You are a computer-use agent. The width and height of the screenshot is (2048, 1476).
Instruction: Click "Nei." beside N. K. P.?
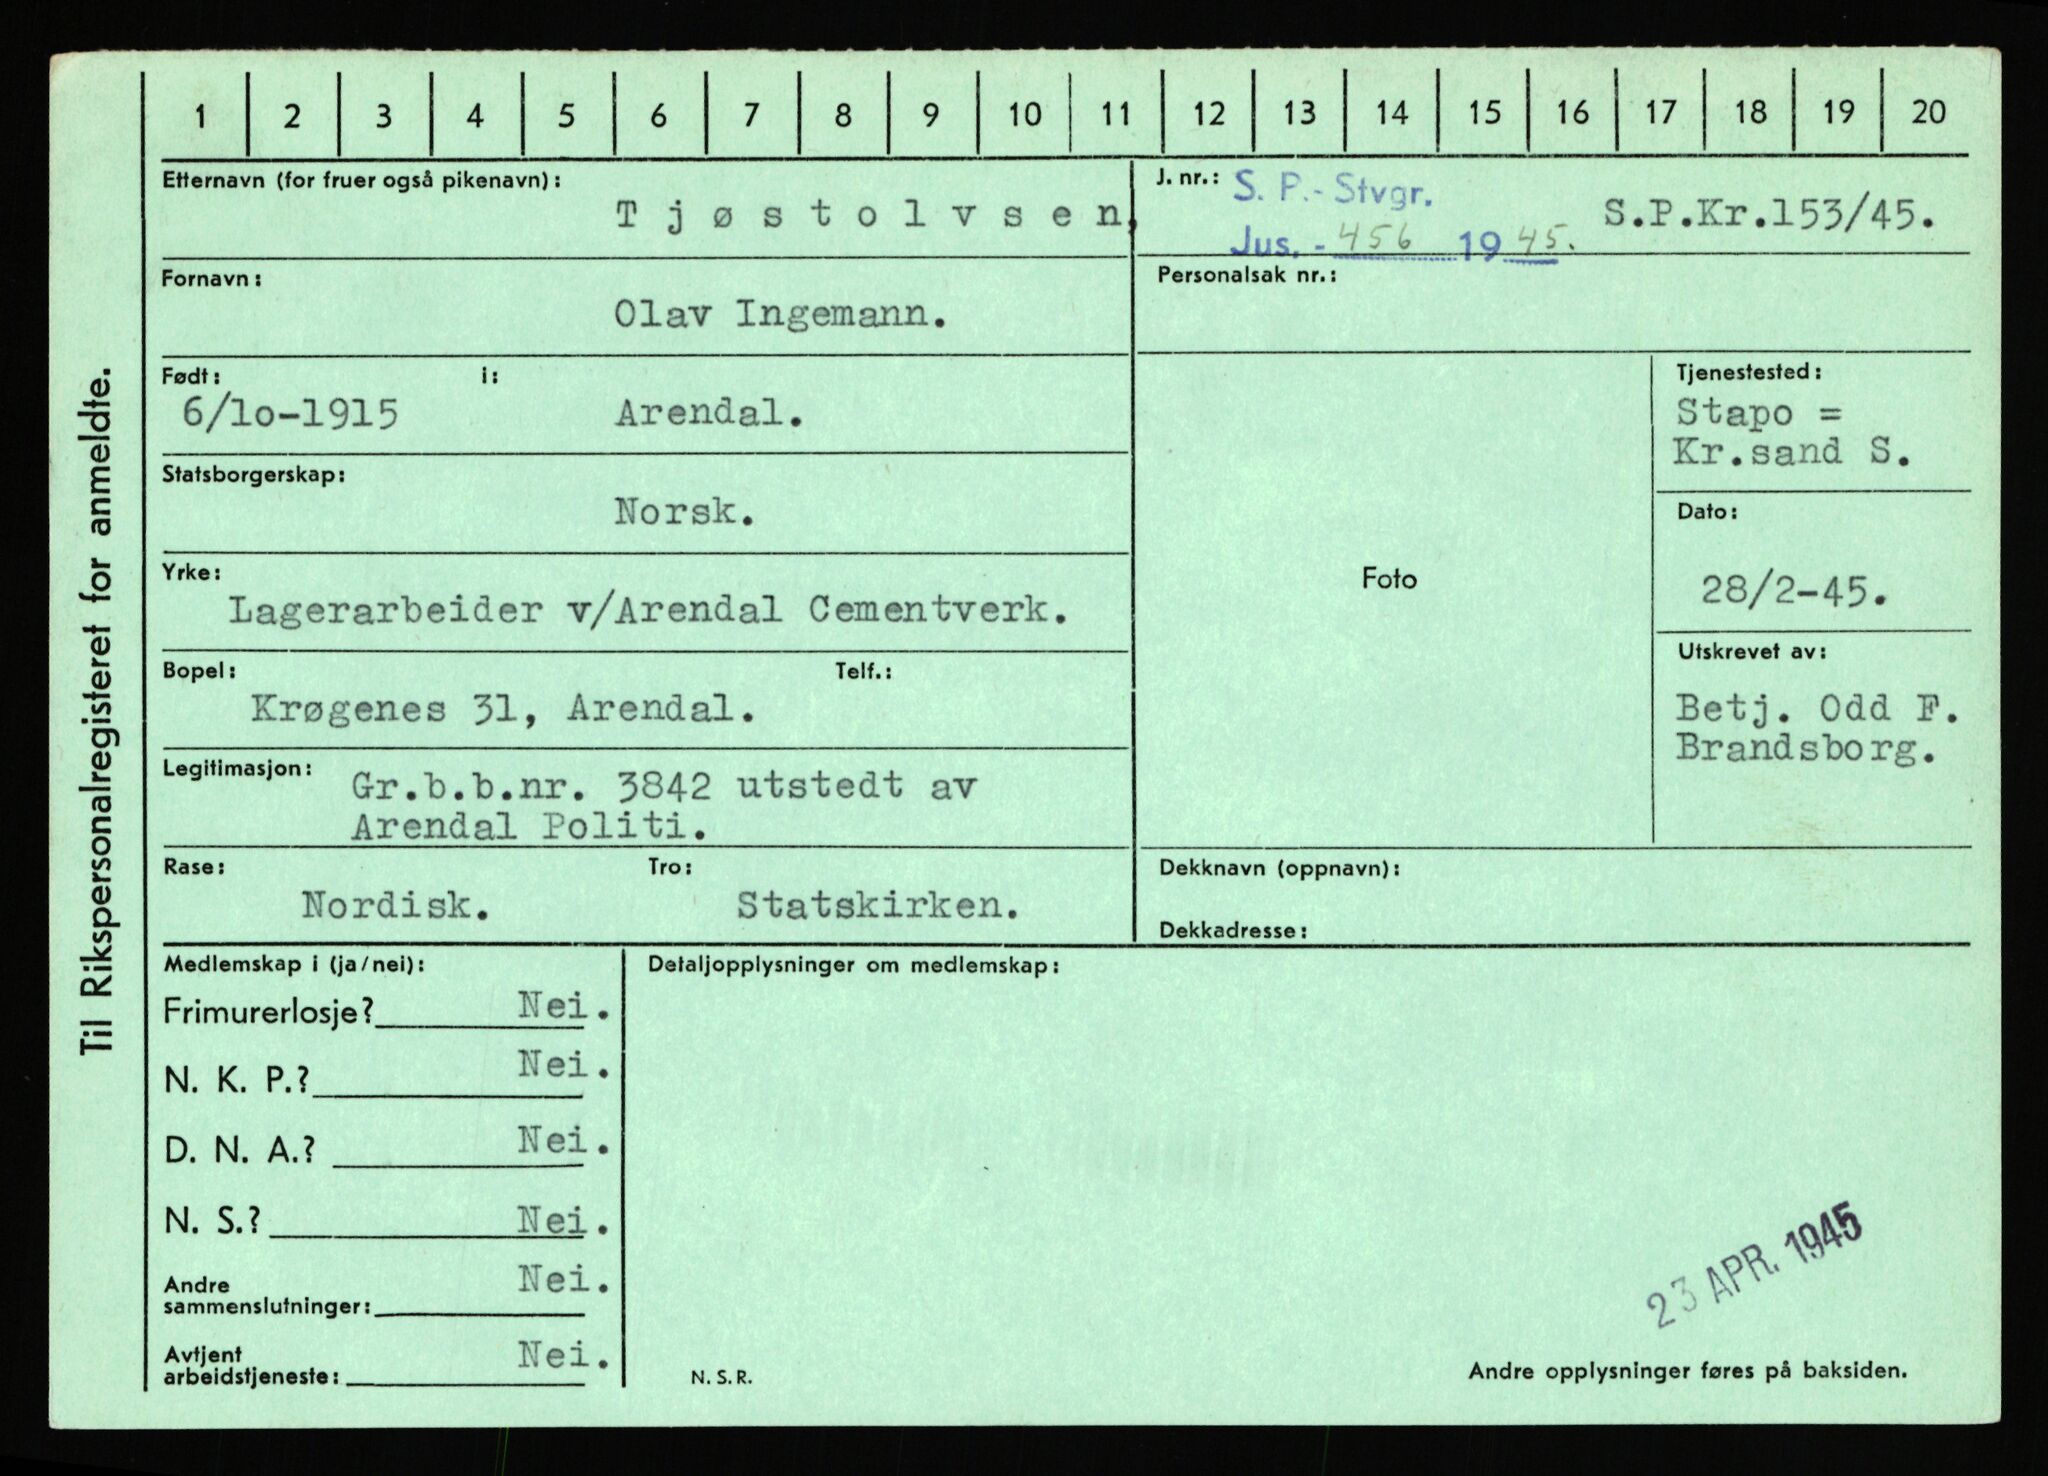[x=564, y=1065]
